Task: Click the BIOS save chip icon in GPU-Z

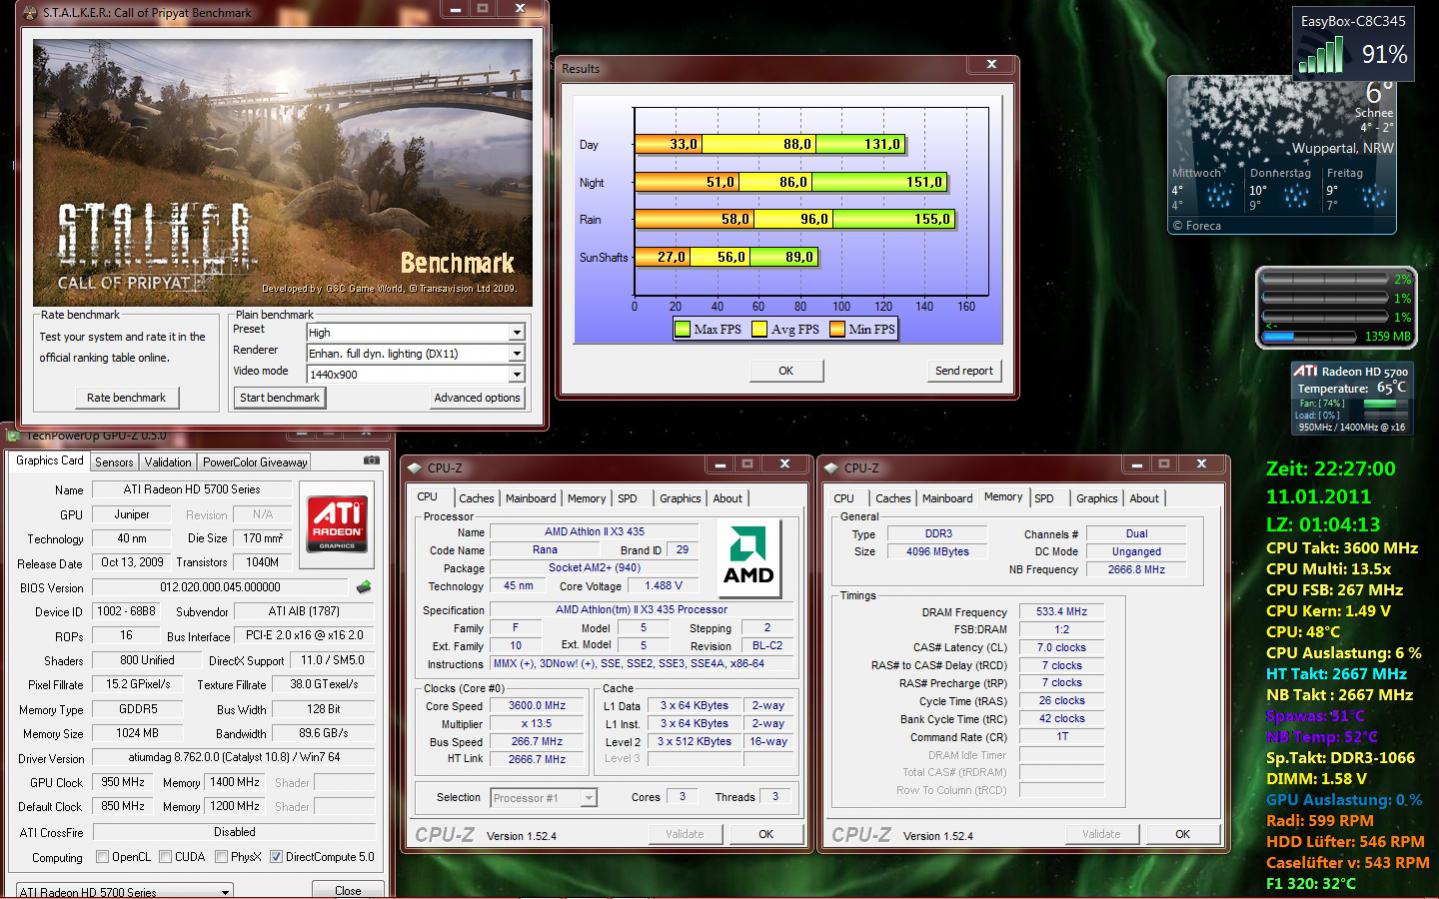Action: point(364,587)
